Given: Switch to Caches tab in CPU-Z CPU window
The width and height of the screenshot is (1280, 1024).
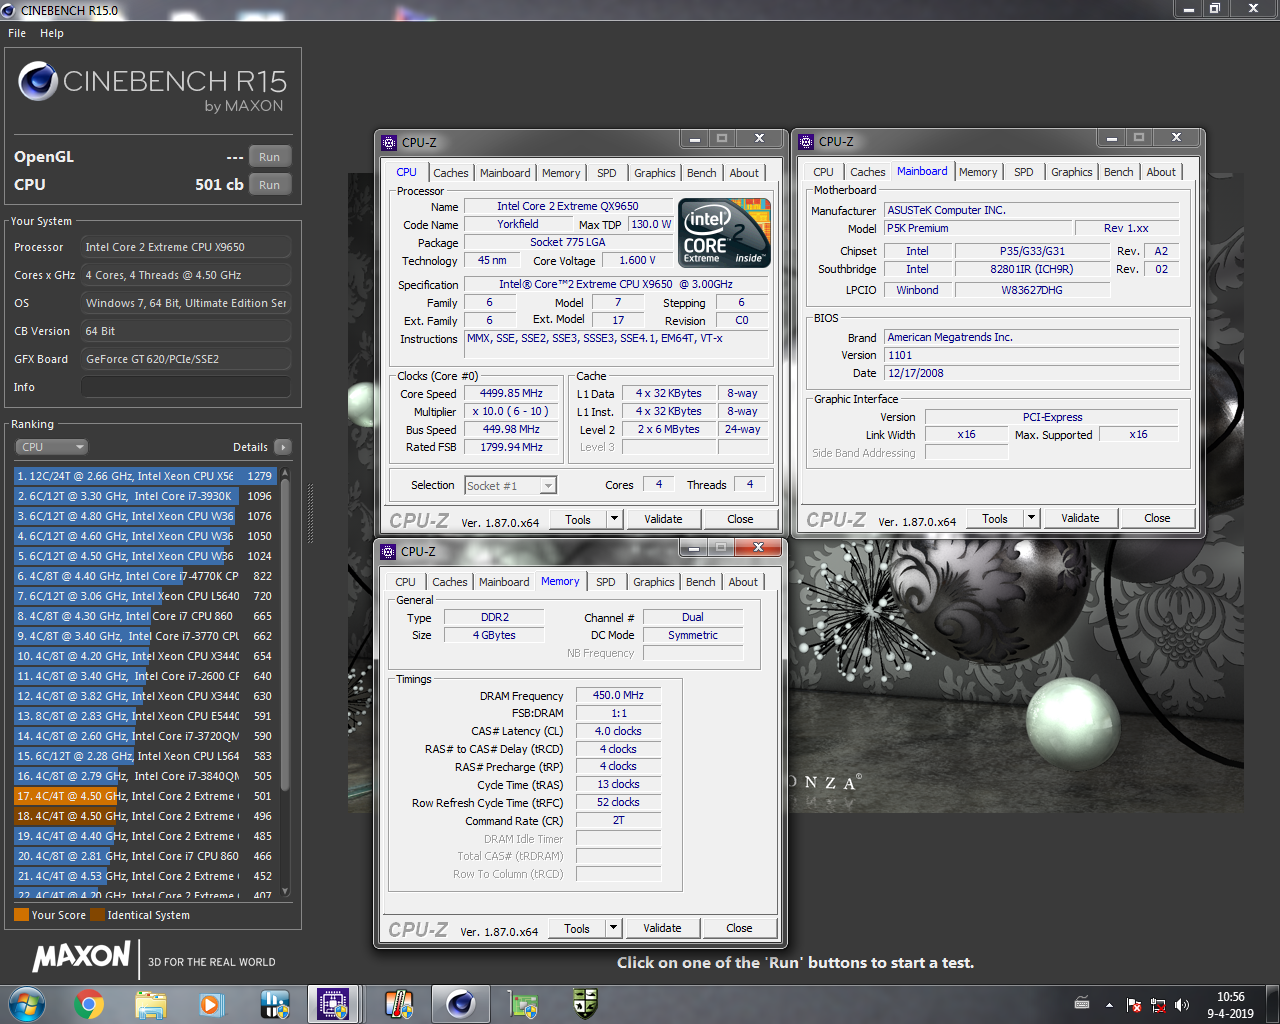Looking at the screenshot, I should click(451, 173).
